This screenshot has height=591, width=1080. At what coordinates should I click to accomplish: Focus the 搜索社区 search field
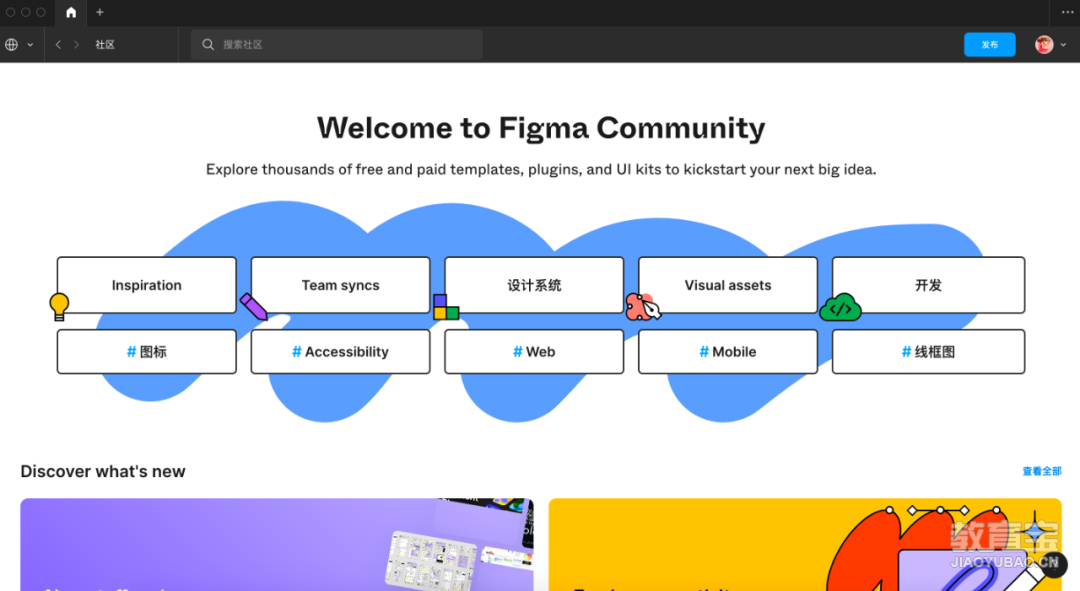click(x=337, y=45)
